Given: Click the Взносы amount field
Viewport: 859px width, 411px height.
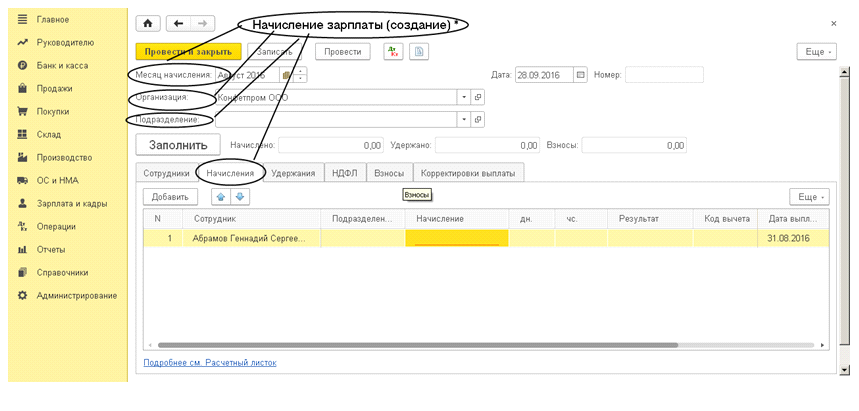Looking at the screenshot, I should (634, 146).
